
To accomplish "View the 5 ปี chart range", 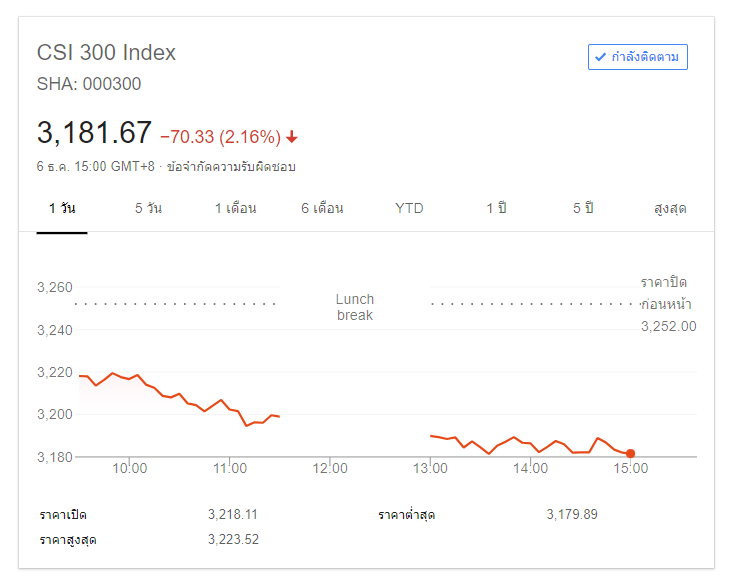I will [x=583, y=209].
